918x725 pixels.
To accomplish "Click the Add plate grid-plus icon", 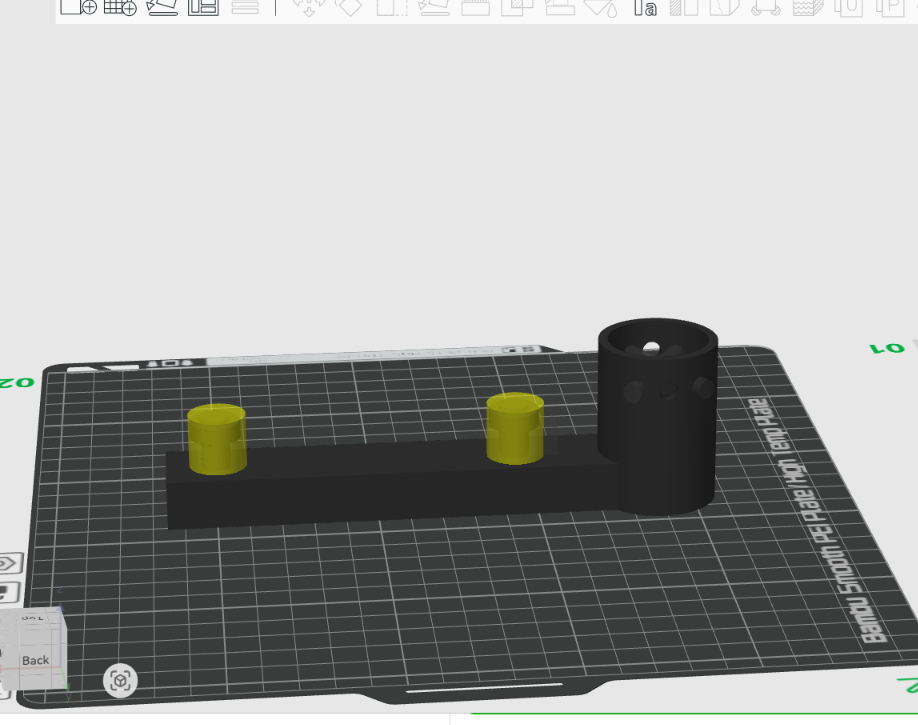I will coord(120,7).
